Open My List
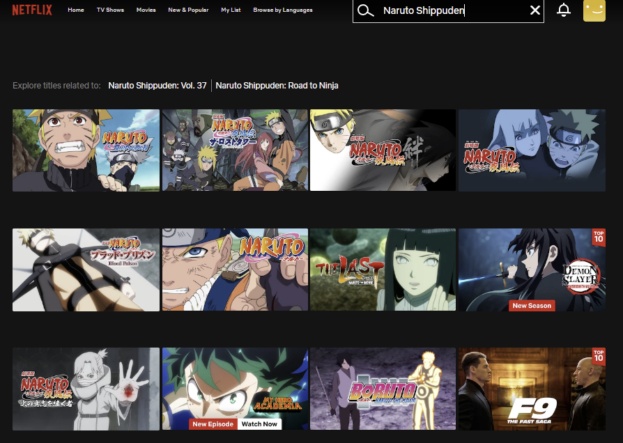Viewport: 623px width, 443px height. pos(230,10)
